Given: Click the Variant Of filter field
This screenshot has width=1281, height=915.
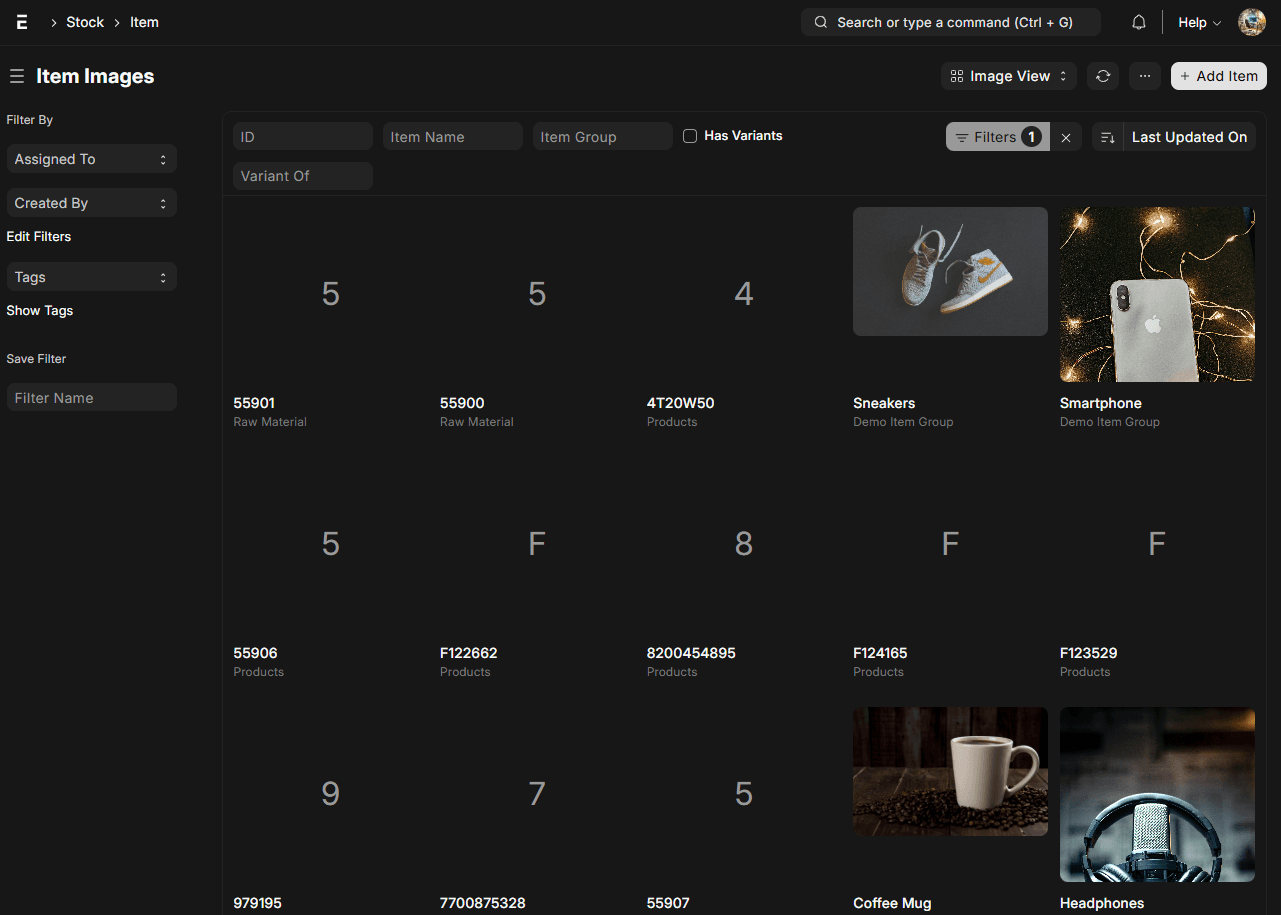Looking at the screenshot, I should click(303, 176).
